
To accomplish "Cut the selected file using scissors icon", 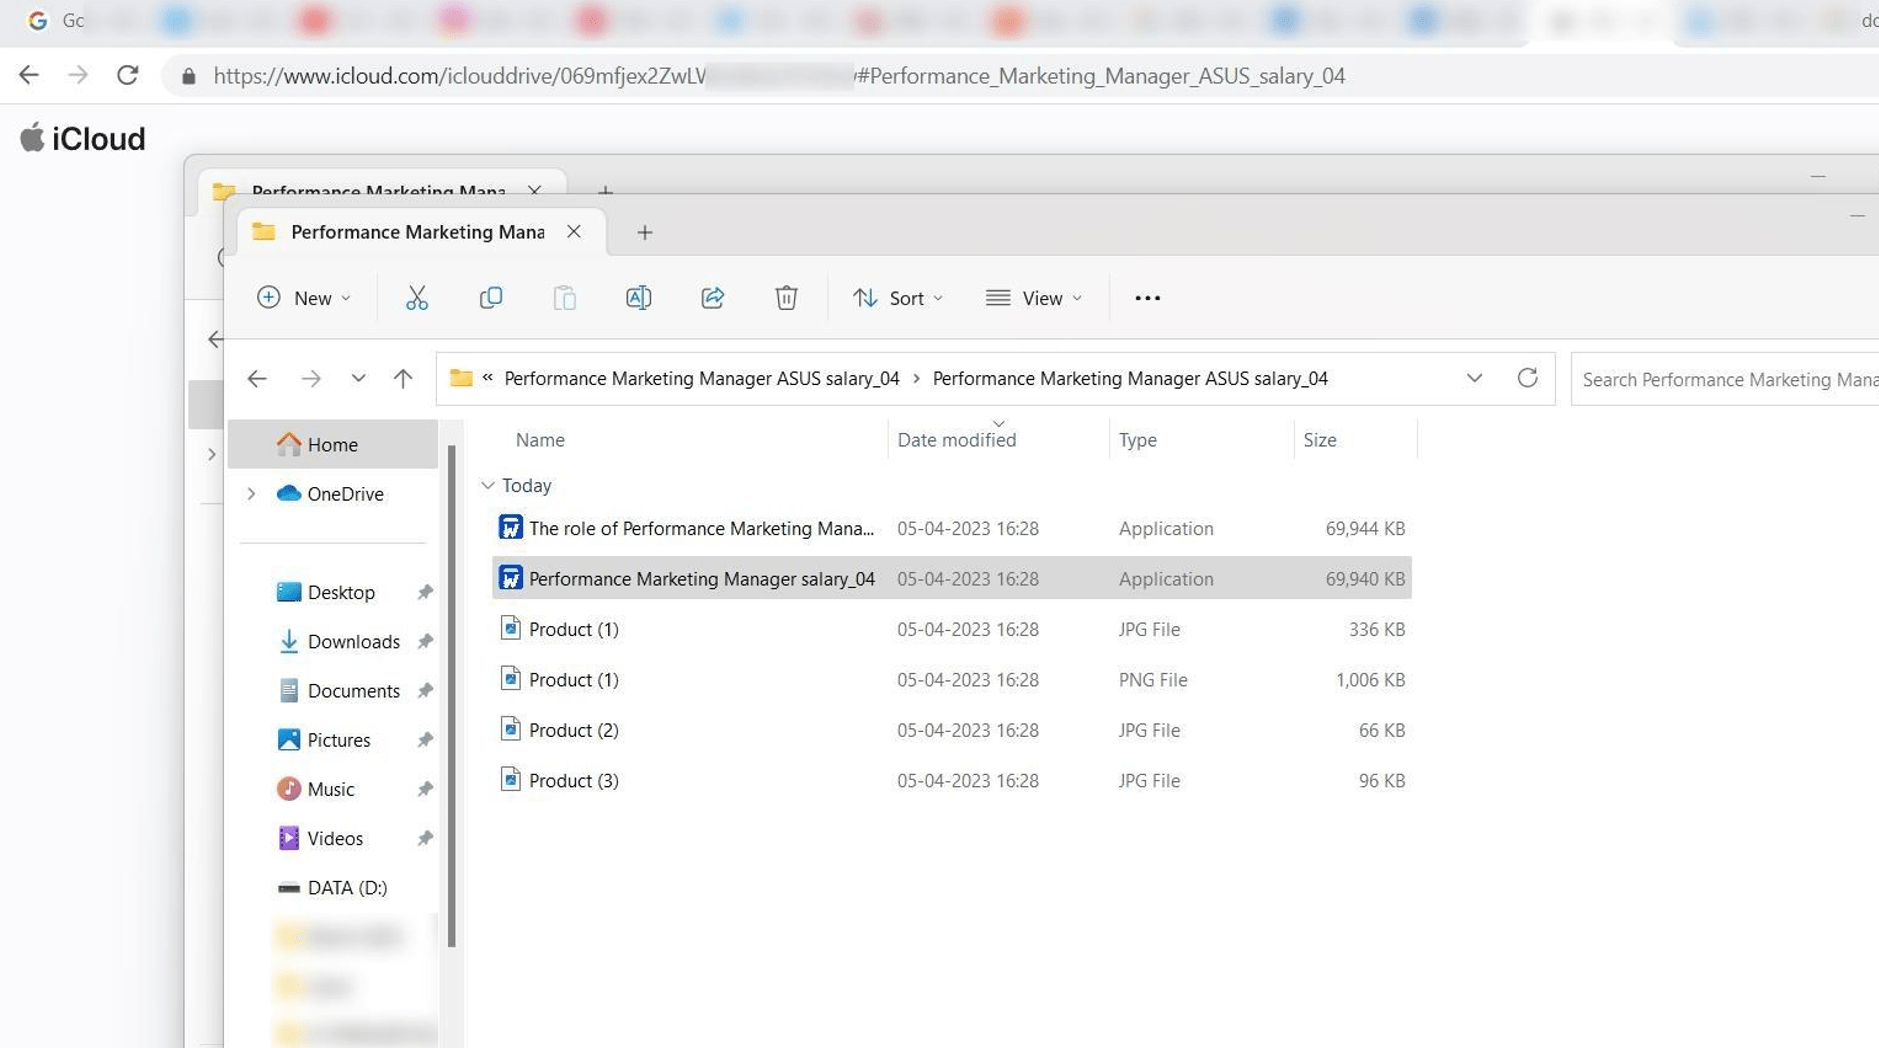I will 417,297.
